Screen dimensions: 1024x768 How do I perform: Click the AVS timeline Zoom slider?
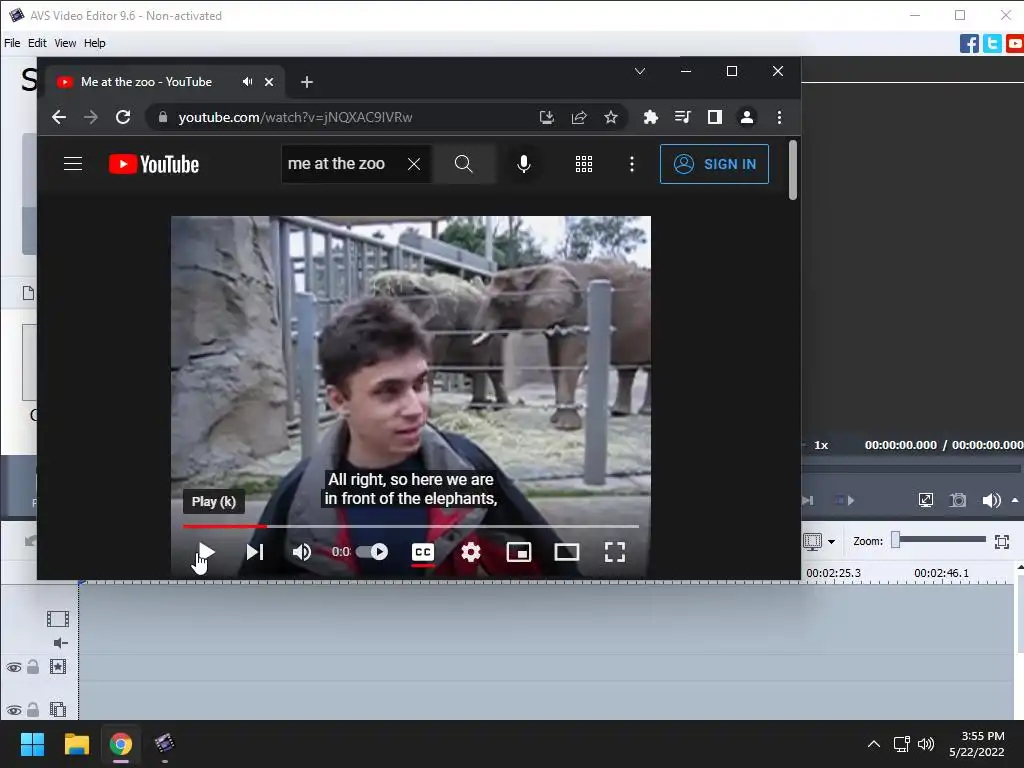click(938, 539)
